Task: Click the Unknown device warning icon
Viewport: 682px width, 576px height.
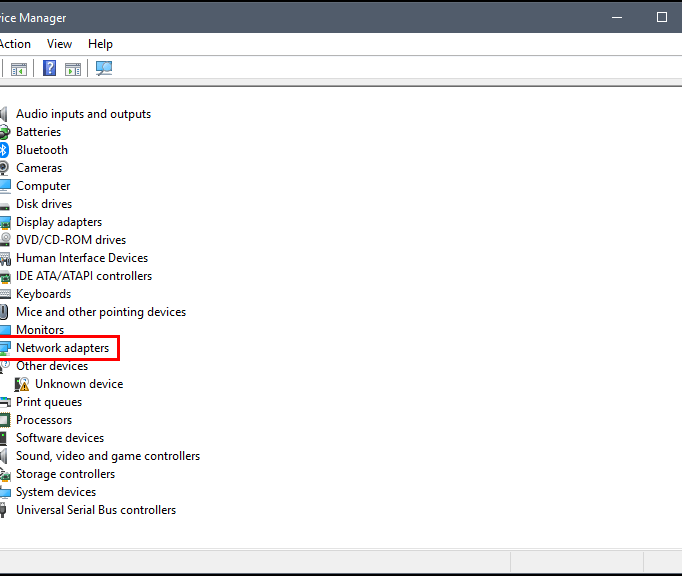Action: click(x=22, y=384)
